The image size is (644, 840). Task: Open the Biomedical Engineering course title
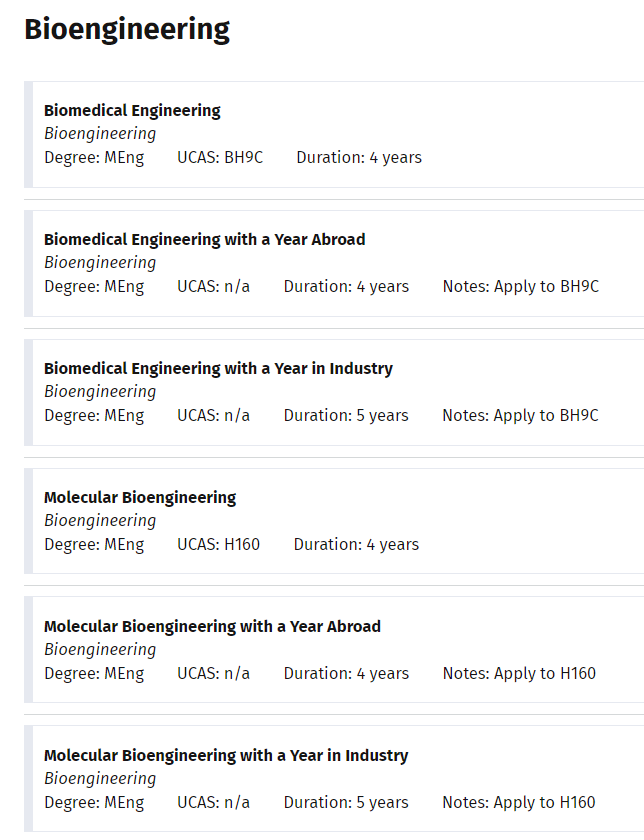coord(132,110)
